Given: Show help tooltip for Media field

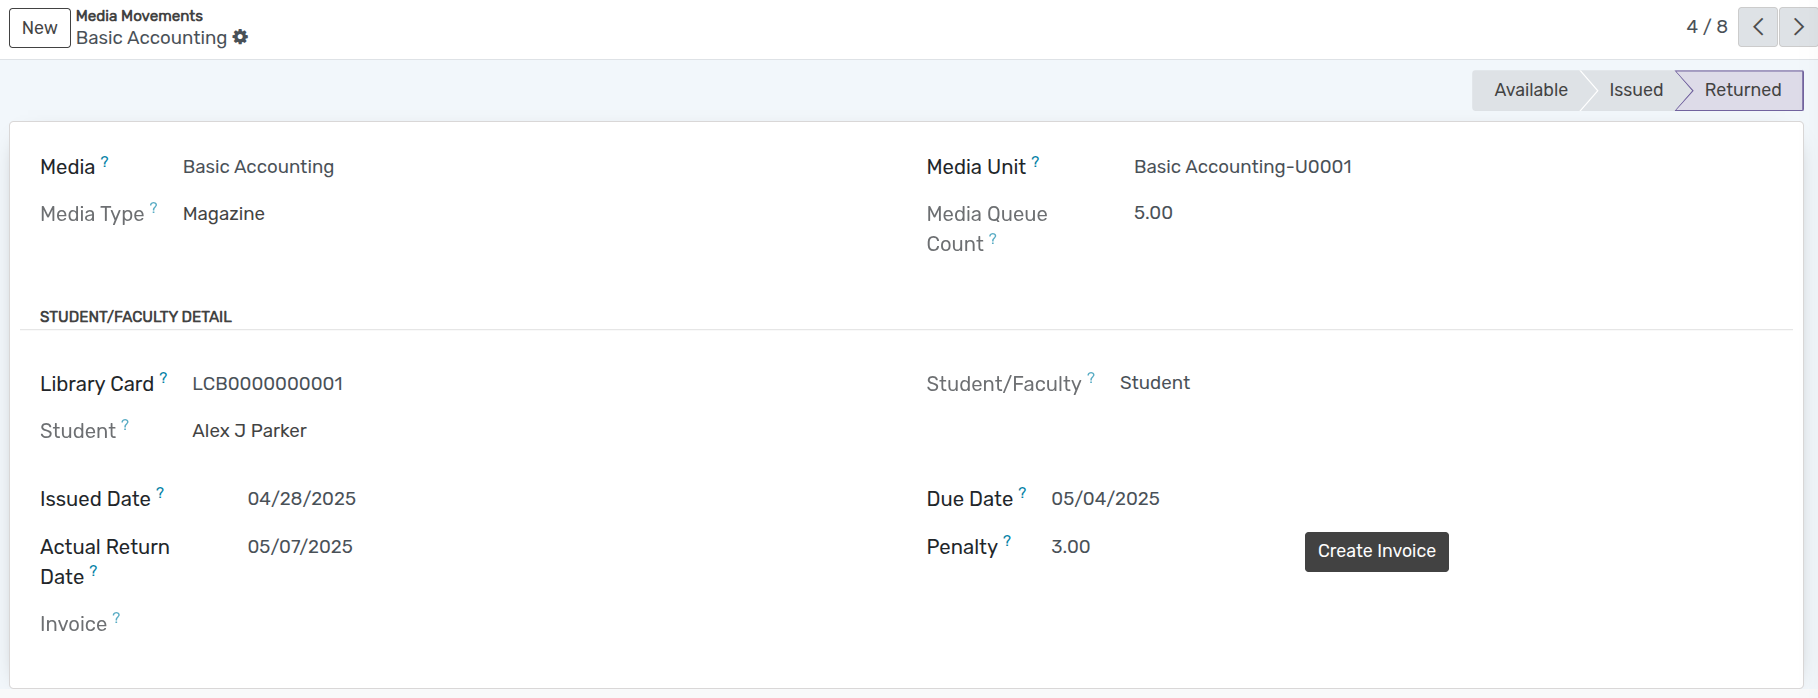Looking at the screenshot, I should pos(105,161).
